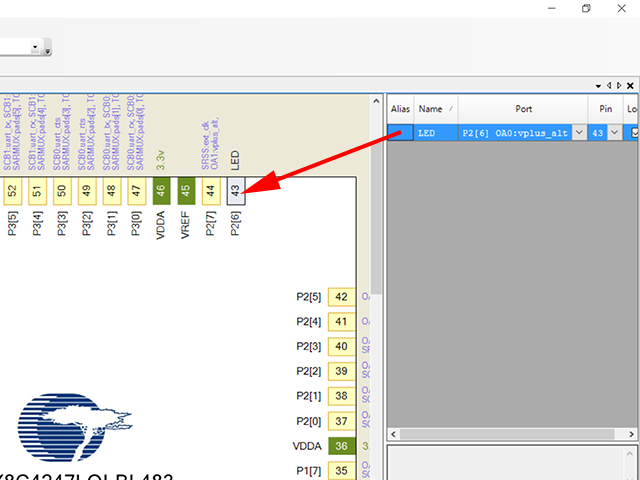Screen dimensions: 640x480
Task: Select pin 38 box for P2[1]
Action: coord(342,396)
